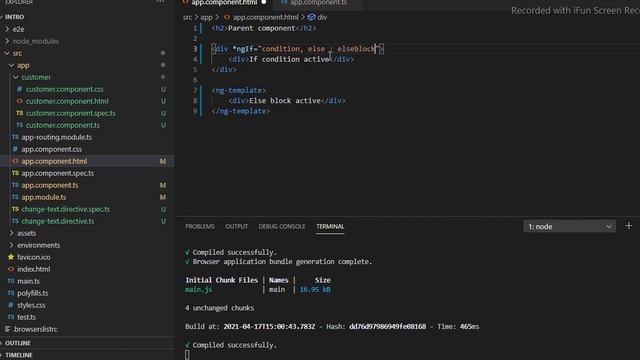Image resolution: width=640 pixels, height=360 pixels.
Task: Open app.component.css file
Action: (x=51, y=149)
